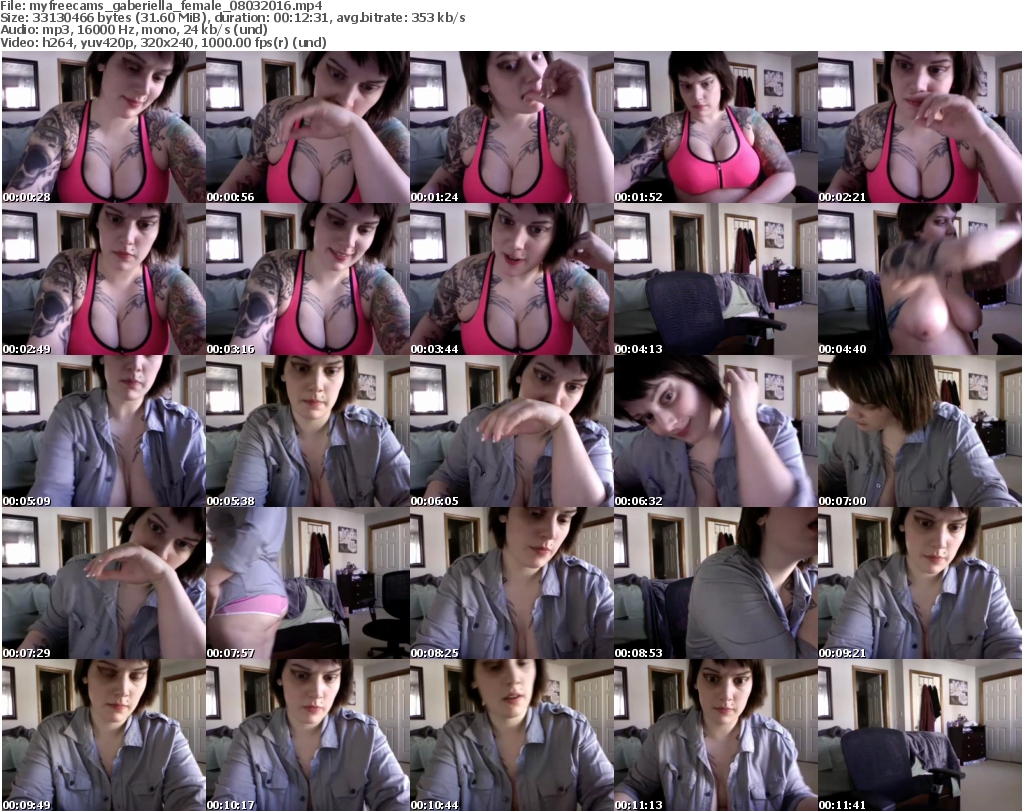Click the thumbnail timestamped 00:09:49
The height and width of the screenshot is (811, 1024).
click(103, 735)
